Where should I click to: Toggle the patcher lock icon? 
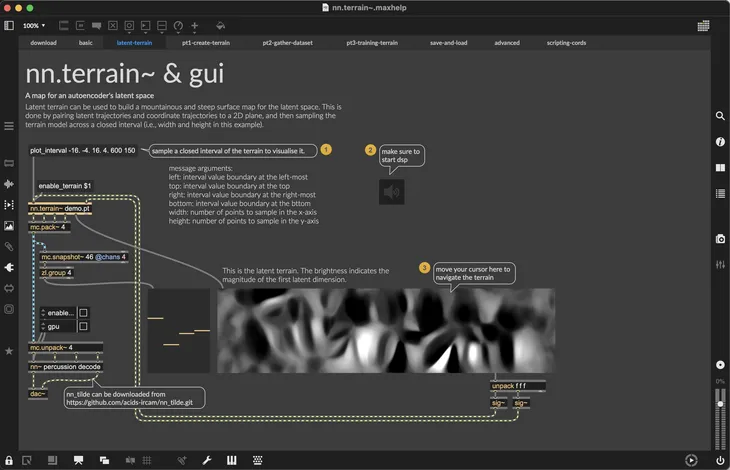[9, 461]
